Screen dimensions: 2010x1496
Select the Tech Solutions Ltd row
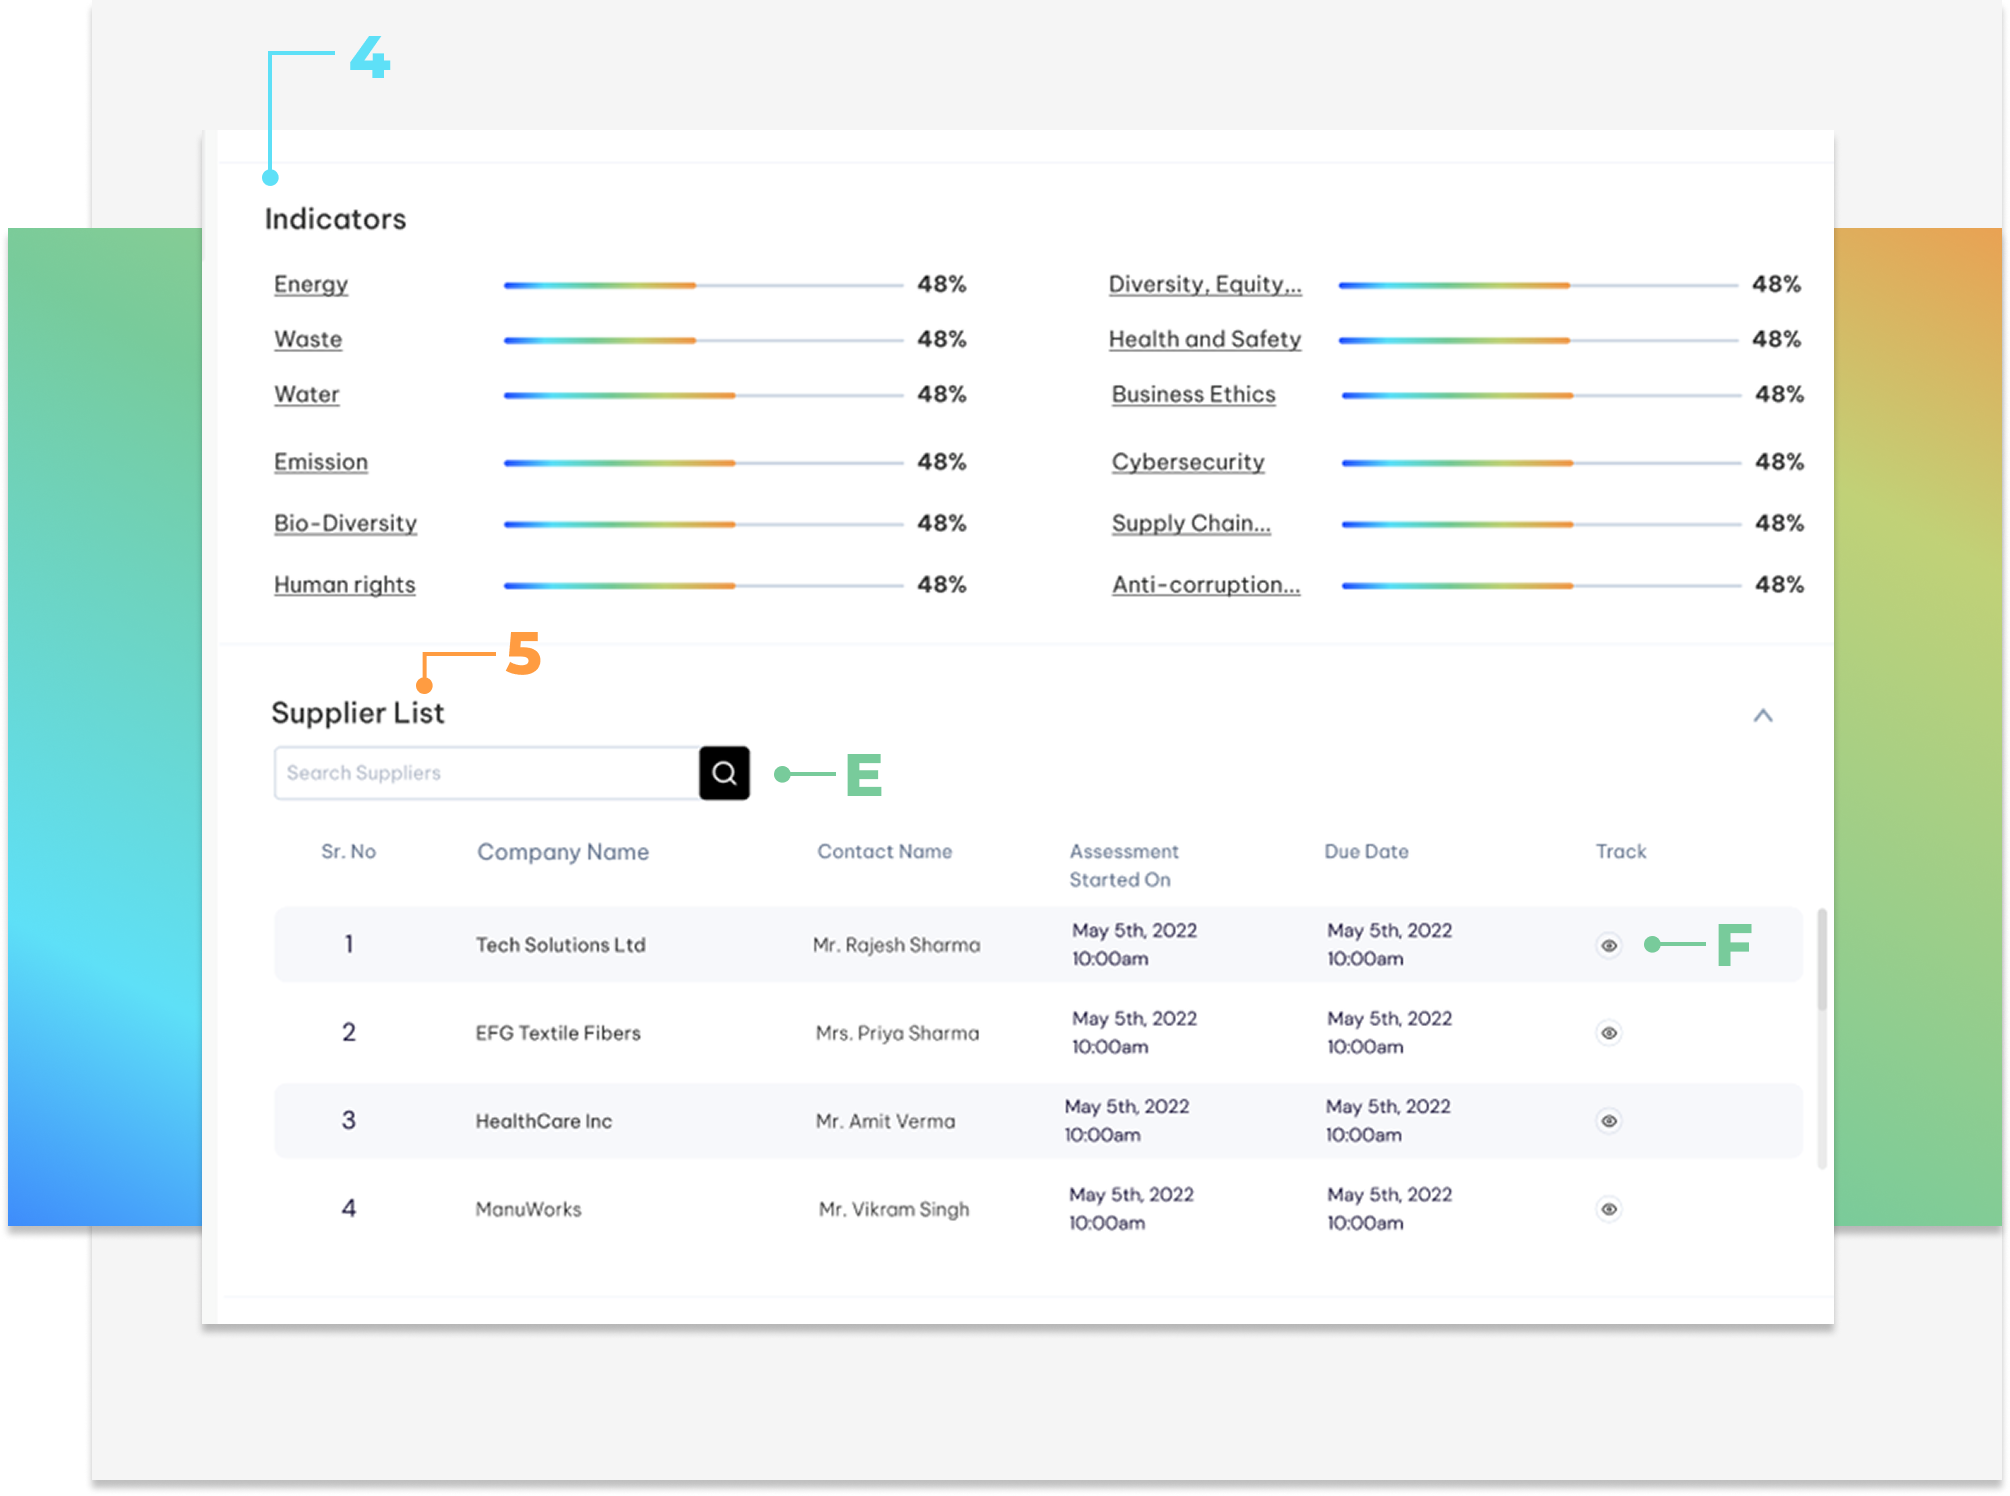(x=560, y=945)
